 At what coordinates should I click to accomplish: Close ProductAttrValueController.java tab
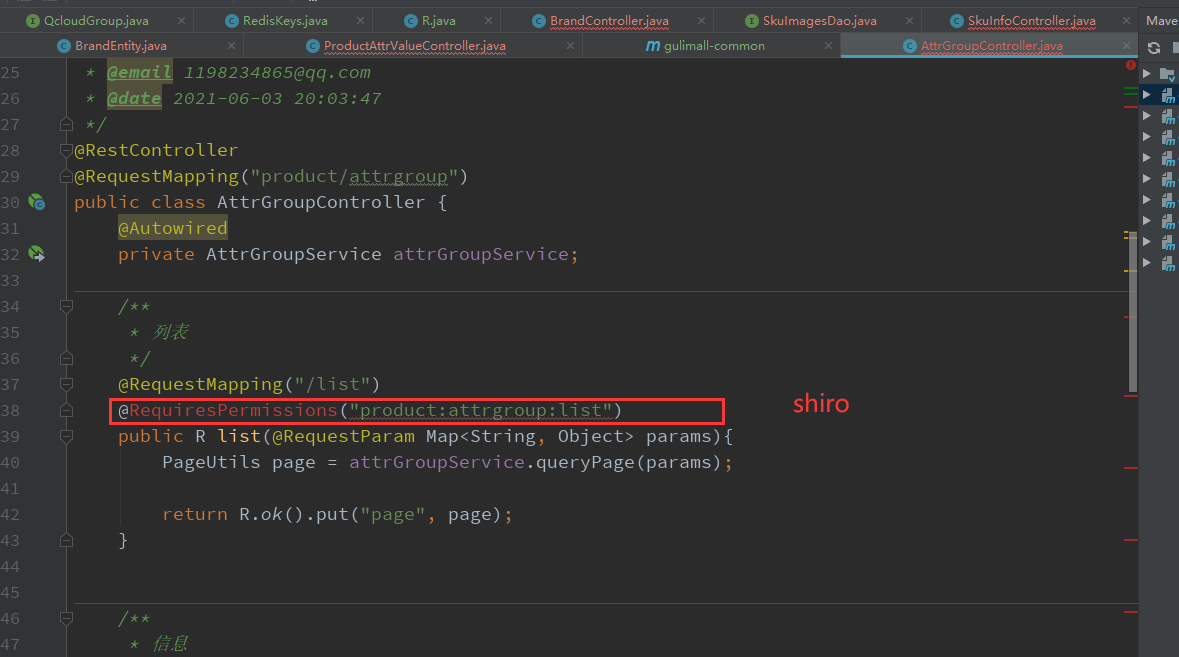click(x=571, y=46)
